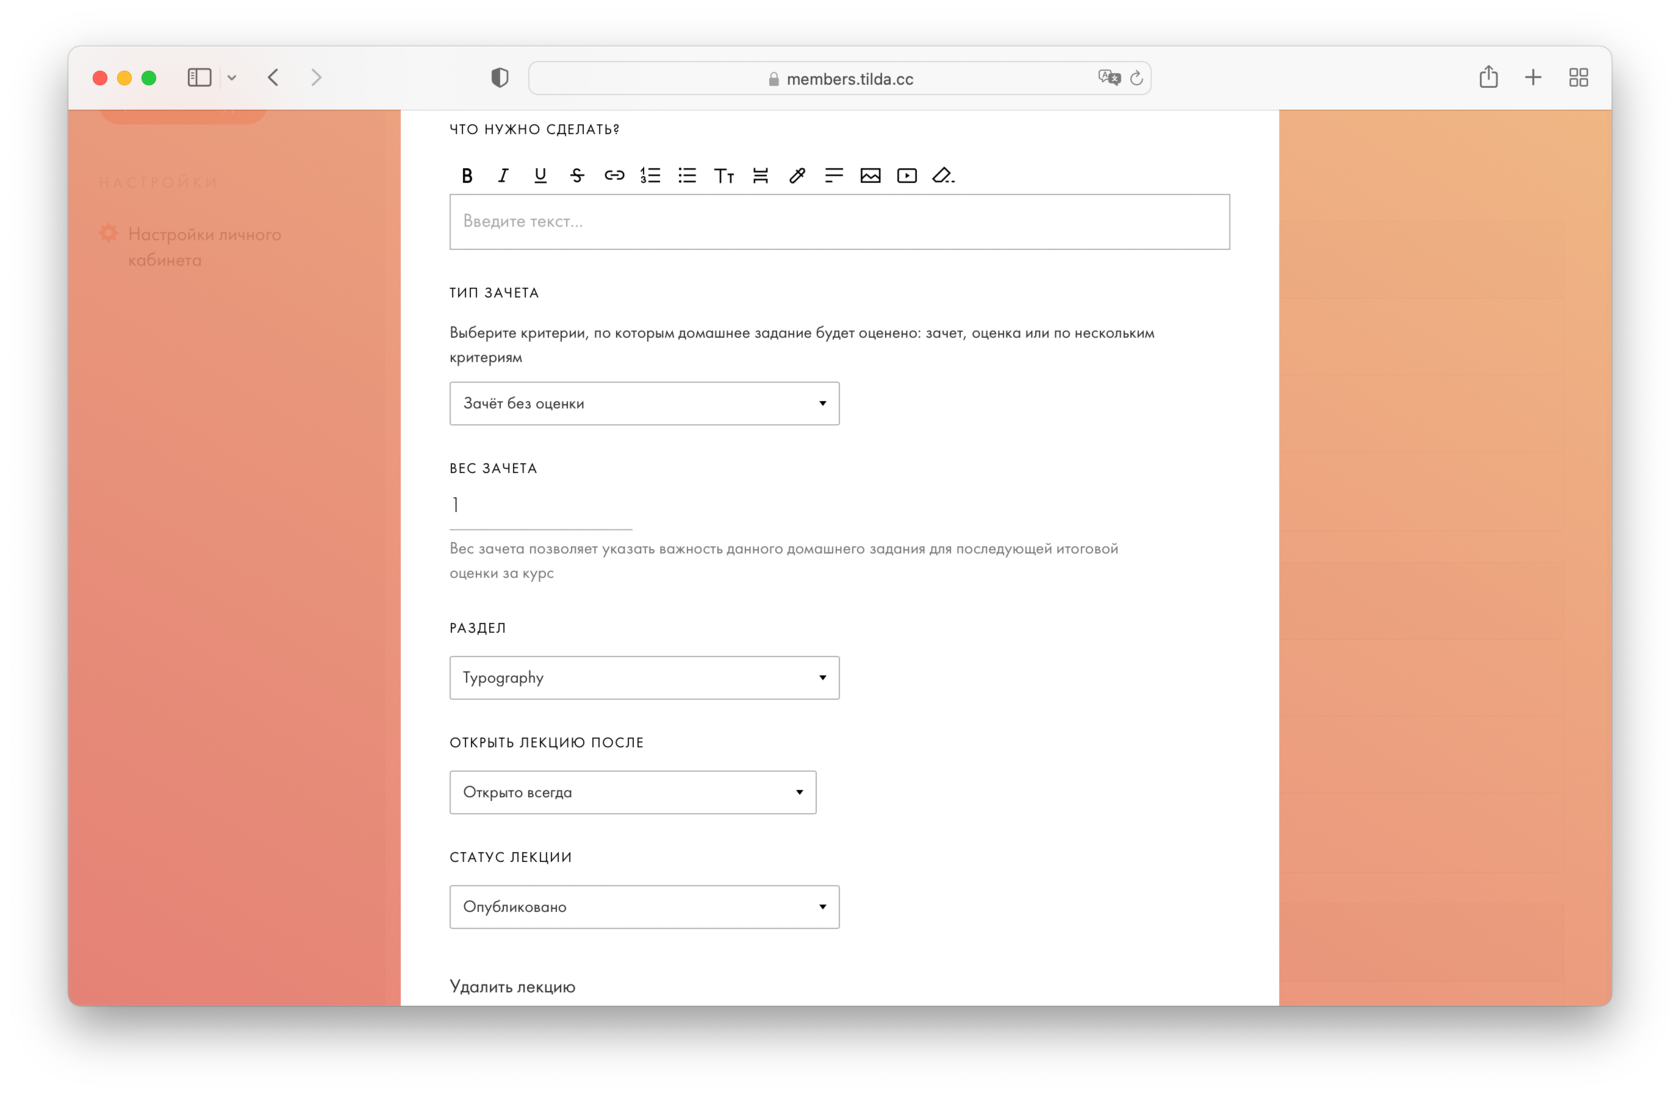The height and width of the screenshot is (1096, 1680).
Task: Click 'Удалить лекцию' link
Action: tap(513, 987)
